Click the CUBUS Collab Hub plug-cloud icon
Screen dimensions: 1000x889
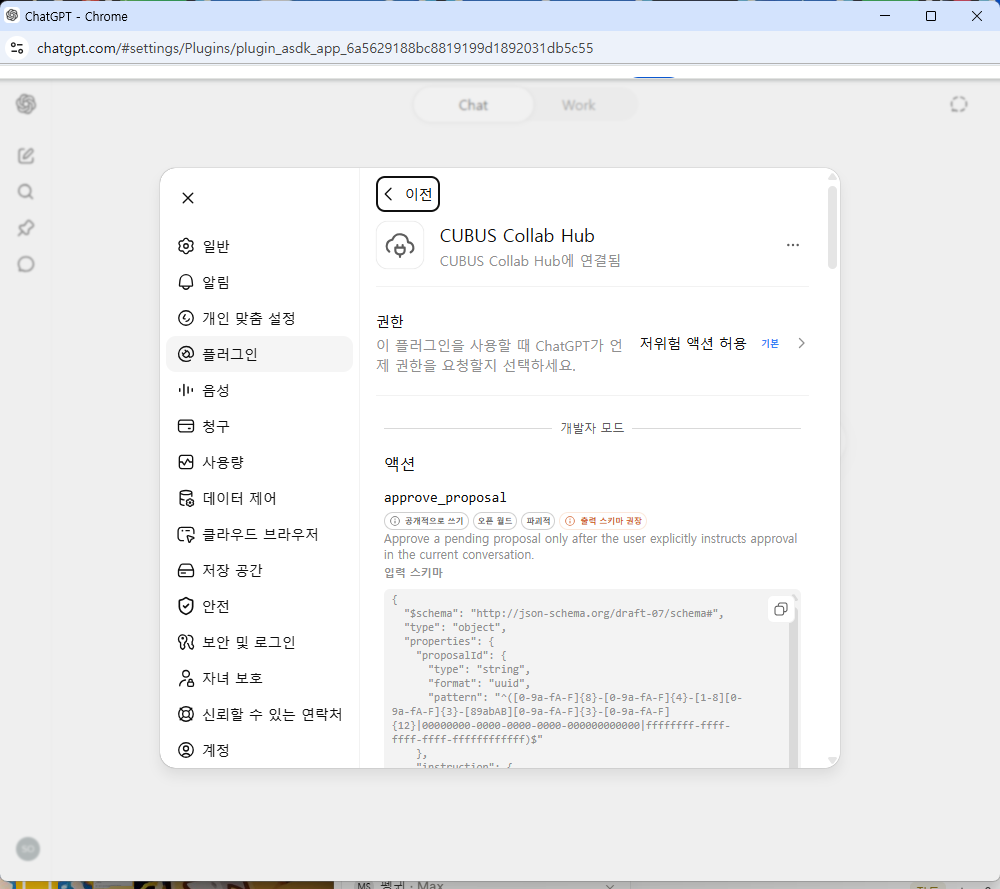pos(400,245)
